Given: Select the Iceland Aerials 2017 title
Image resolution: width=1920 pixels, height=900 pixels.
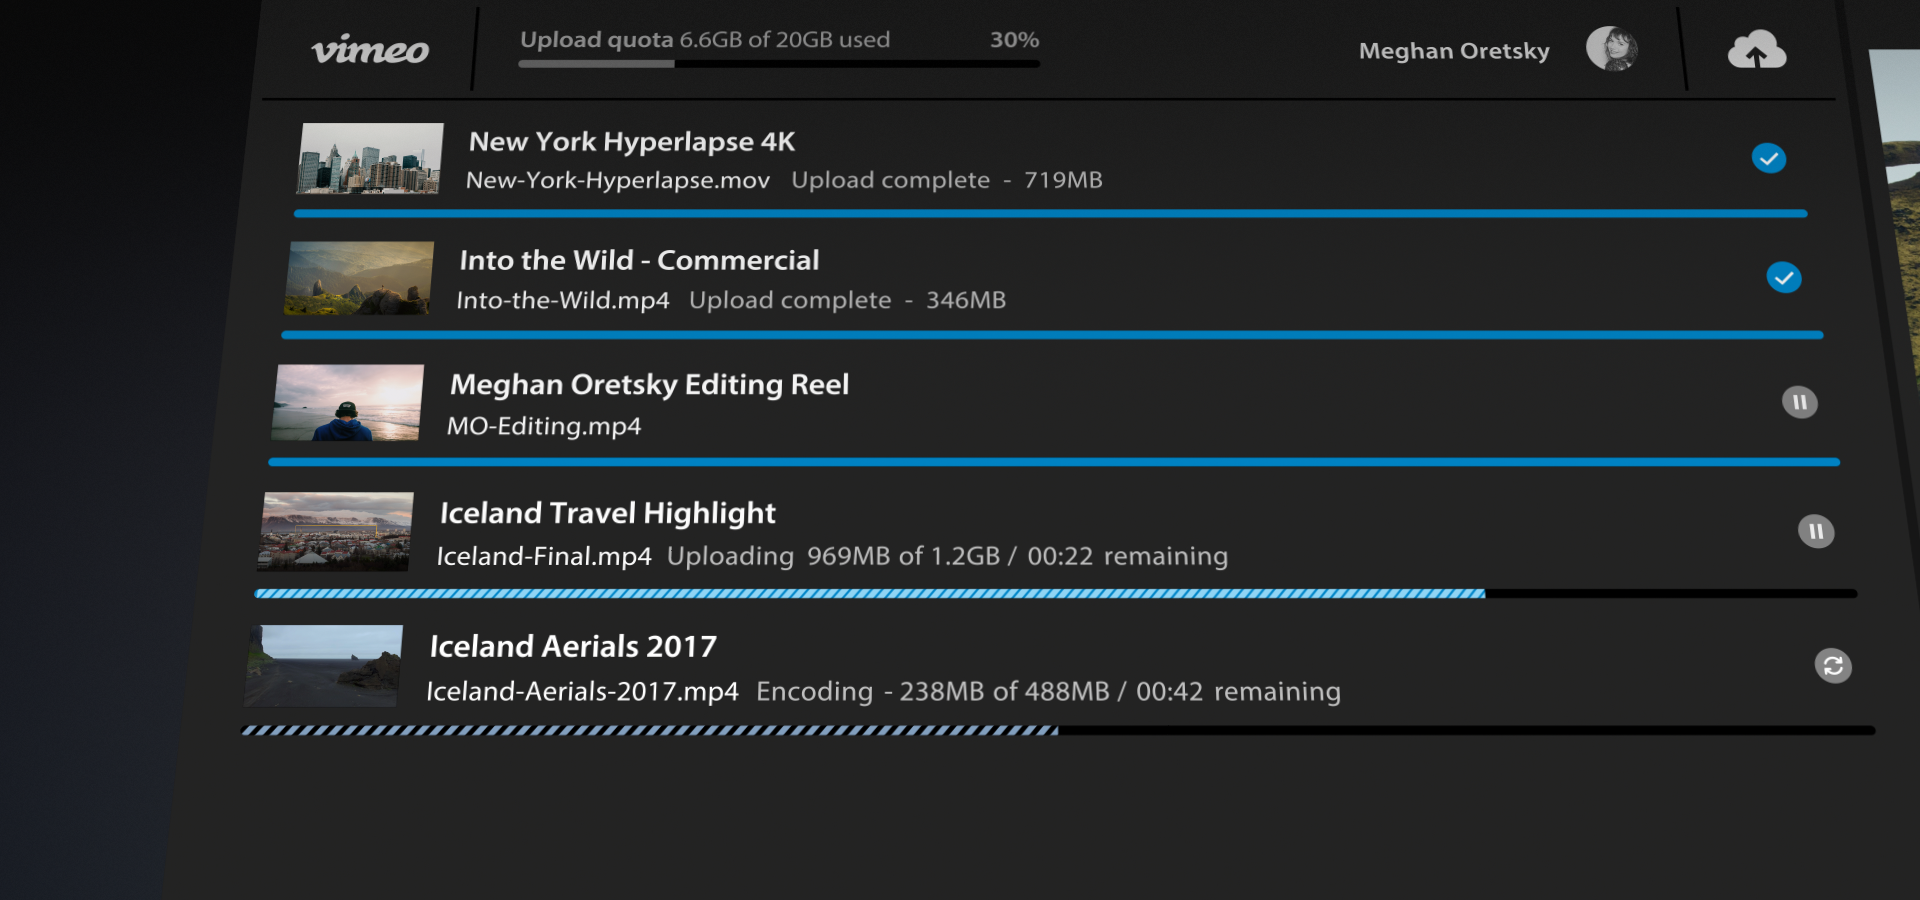Looking at the screenshot, I should 573,647.
